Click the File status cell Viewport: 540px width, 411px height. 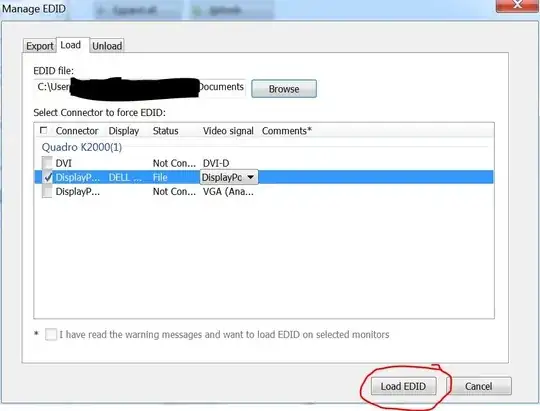click(160, 177)
